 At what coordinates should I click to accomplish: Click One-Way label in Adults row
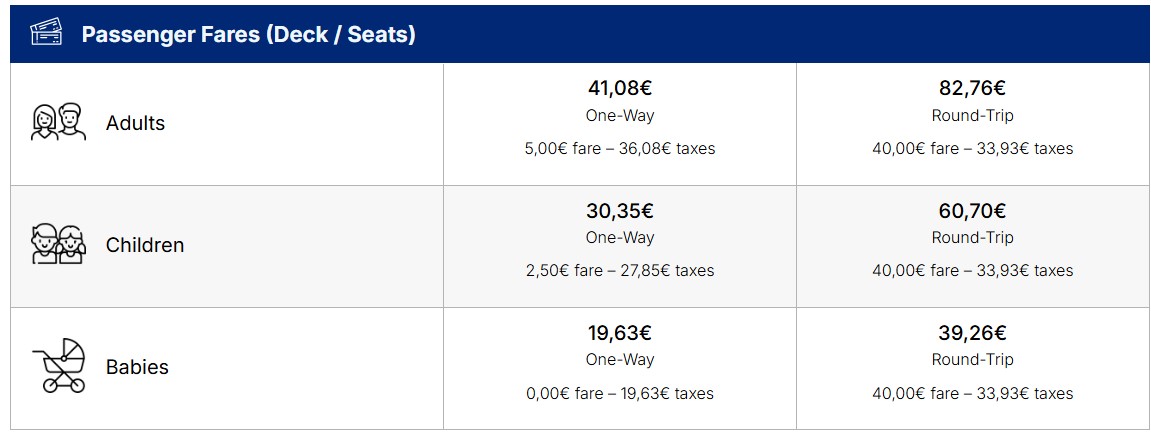620,116
